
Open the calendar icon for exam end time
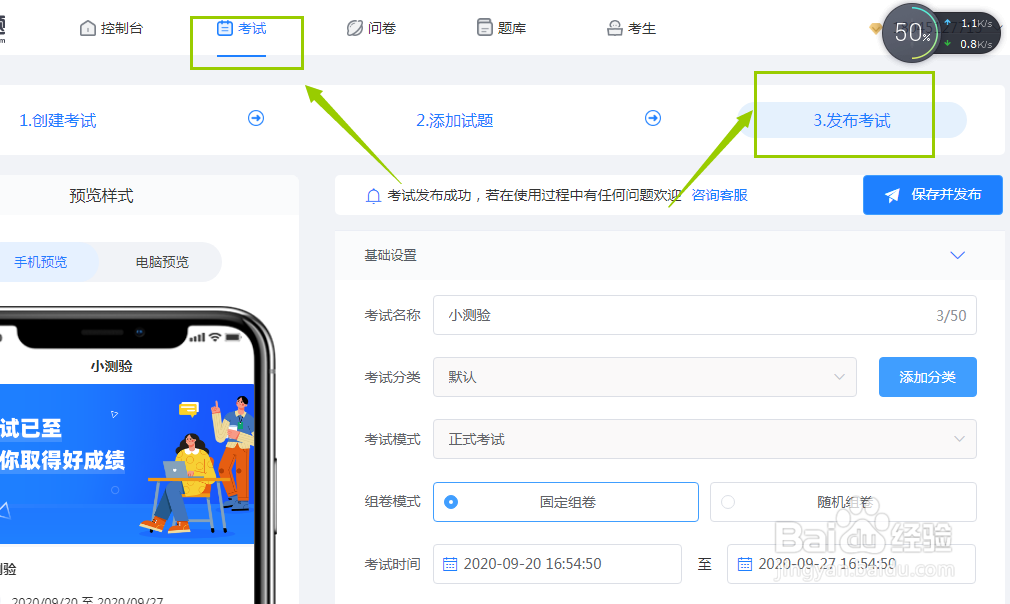pos(744,564)
